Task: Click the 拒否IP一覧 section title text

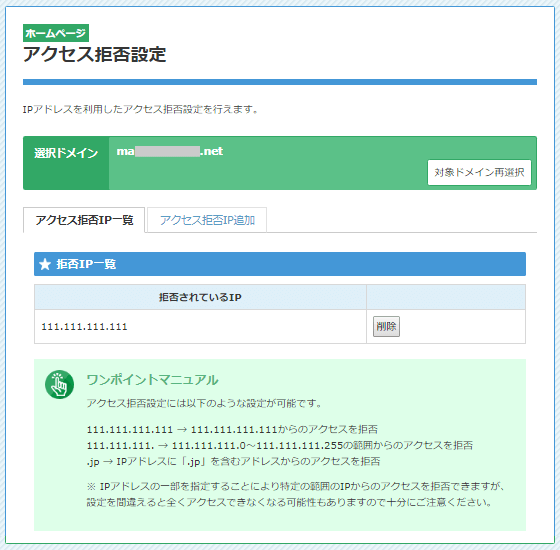Action: [x=86, y=264]
